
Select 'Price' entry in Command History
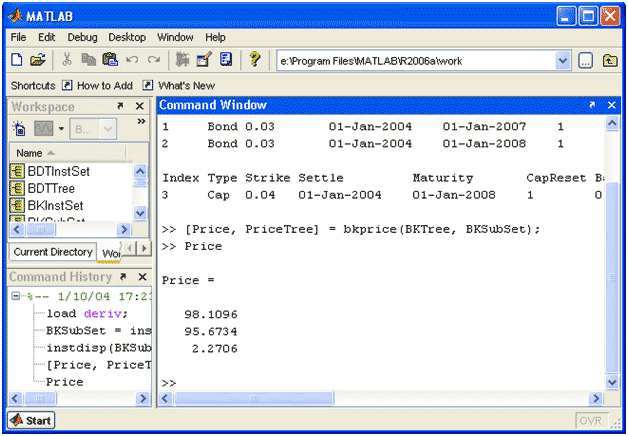pos(64,382)
